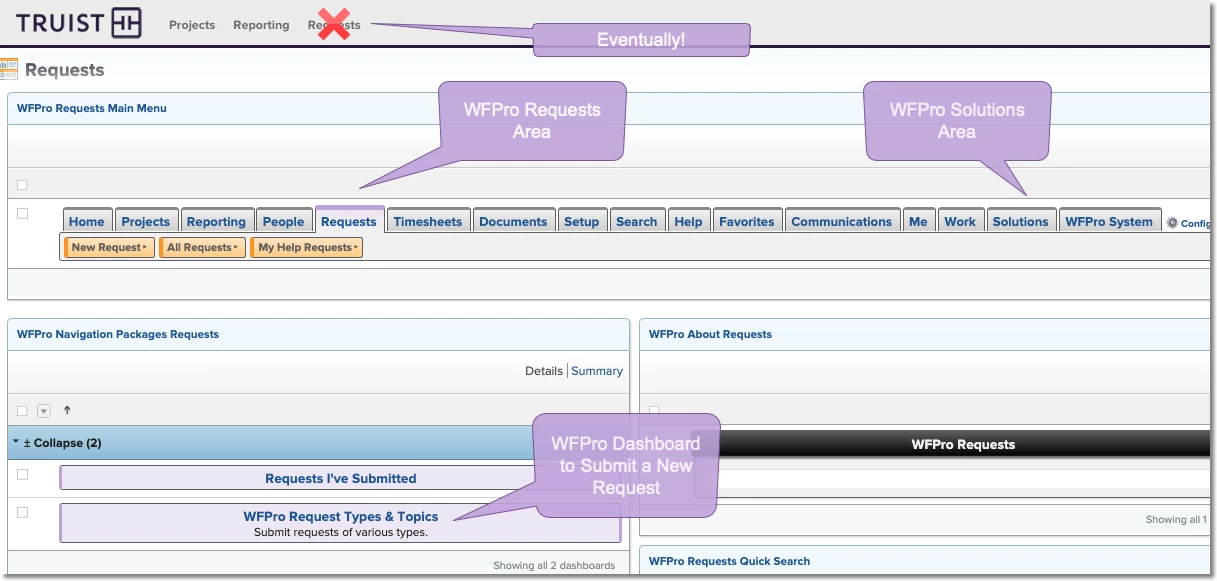Open the top navigation Reporting menu
1217x581 pixels.
click(x=261, y=25)
